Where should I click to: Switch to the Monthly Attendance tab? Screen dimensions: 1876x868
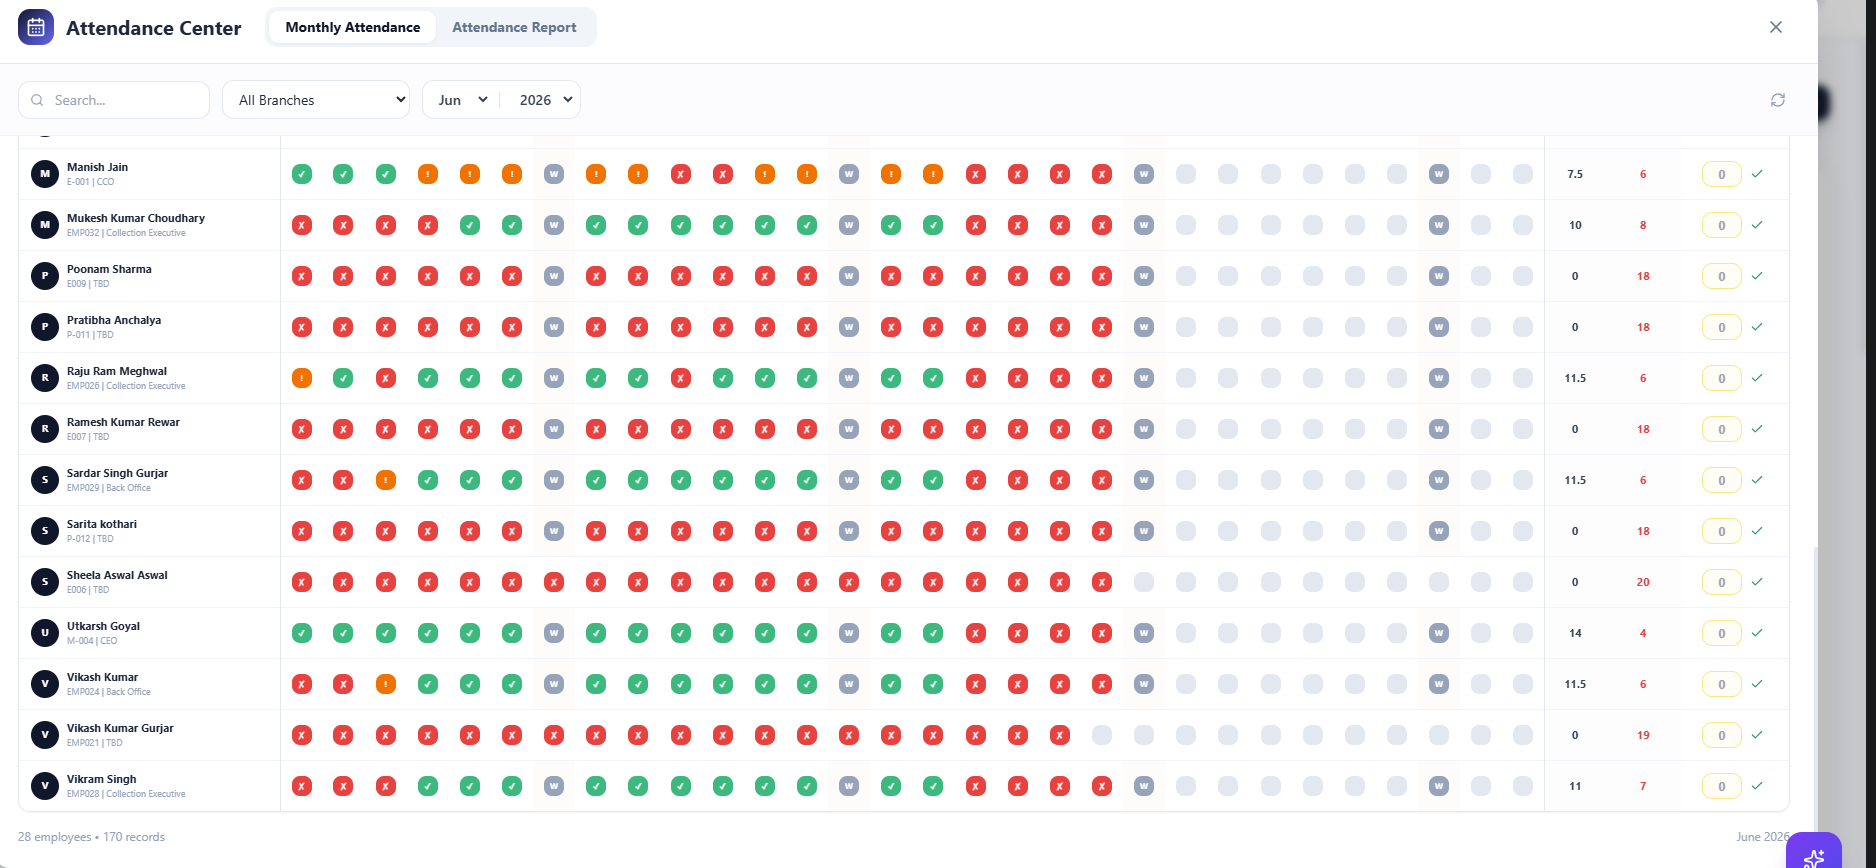pyautogui.click(x=352, y=27)
